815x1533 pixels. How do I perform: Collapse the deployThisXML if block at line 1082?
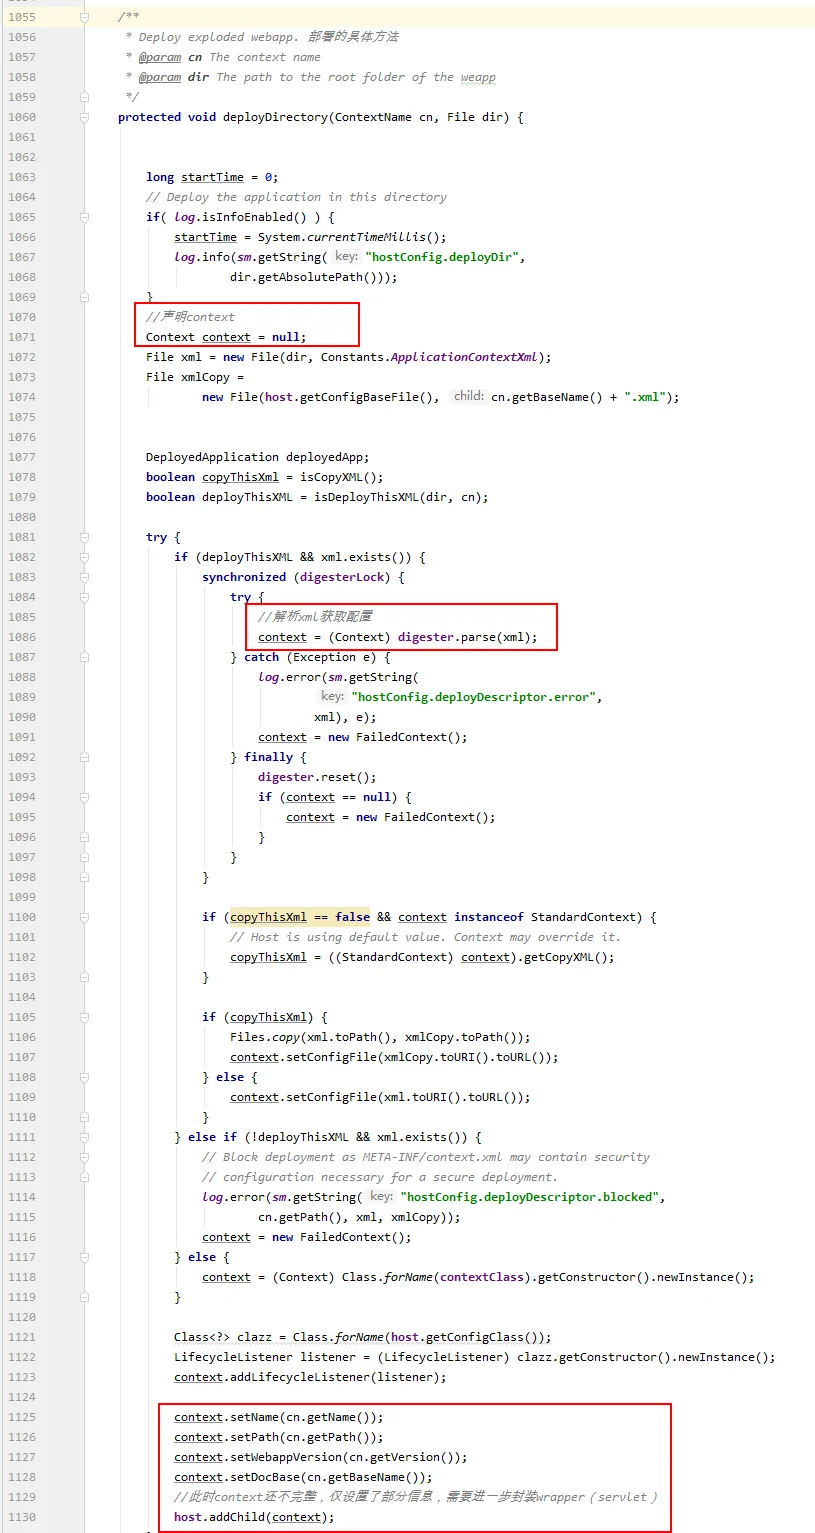(x=85, y=557)
